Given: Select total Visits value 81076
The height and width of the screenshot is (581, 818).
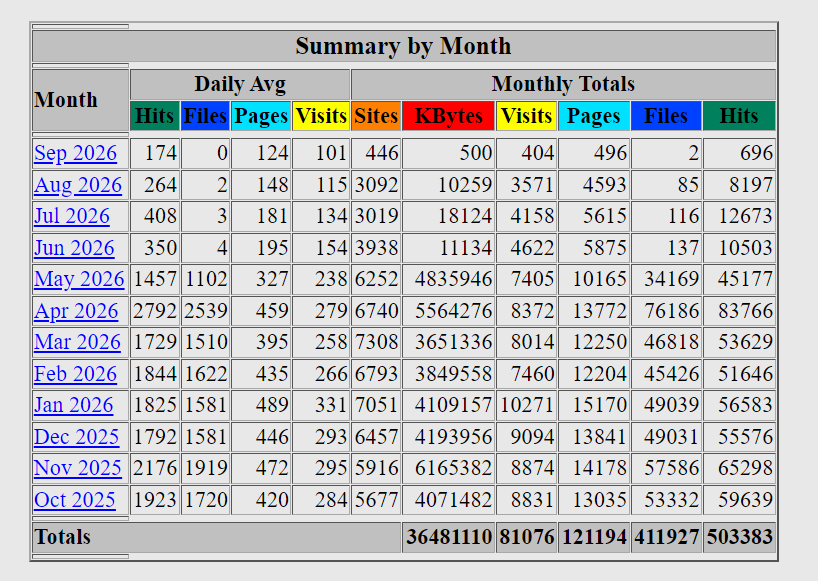Looking at the screenshot, I should [526, 537].
